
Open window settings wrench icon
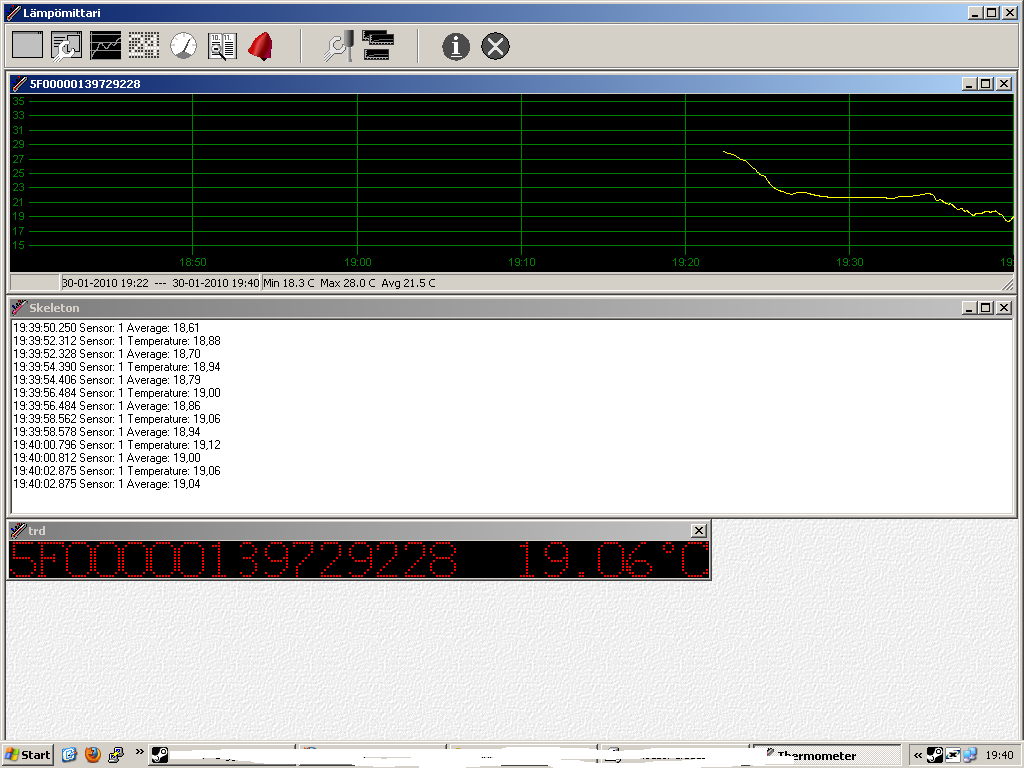point(66,45)
